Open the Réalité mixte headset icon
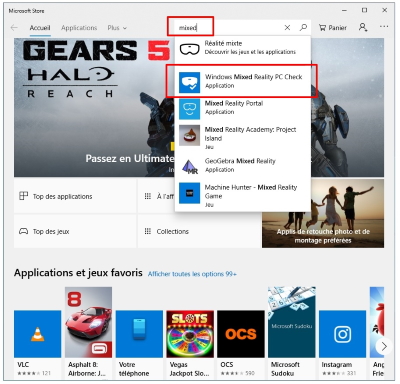This screenshot has height=384, width=400. coord(190,49)
